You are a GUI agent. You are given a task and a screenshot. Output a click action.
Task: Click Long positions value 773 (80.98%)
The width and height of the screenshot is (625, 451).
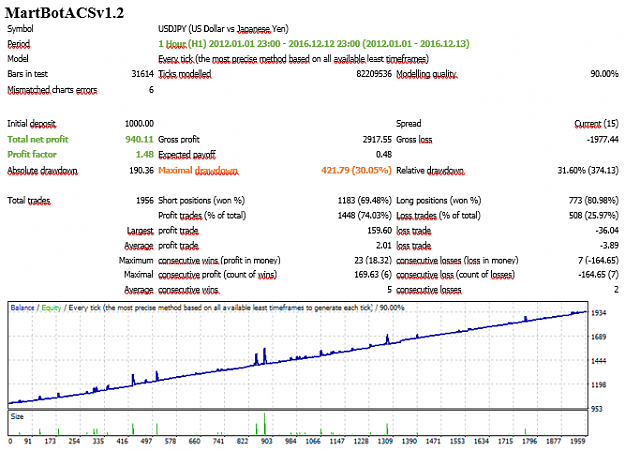(594, 200)
